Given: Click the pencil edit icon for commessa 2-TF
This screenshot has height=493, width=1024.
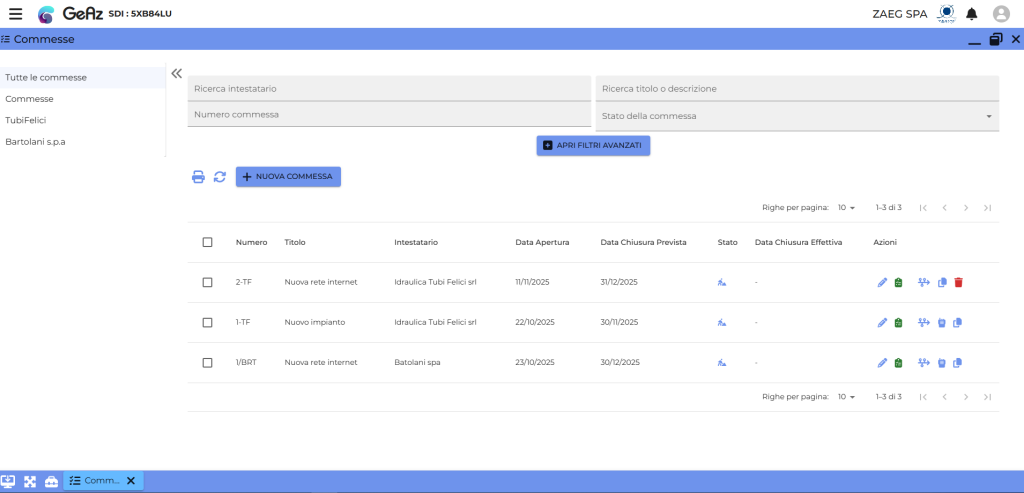Looking at the screenshot, I should (882, 282).
